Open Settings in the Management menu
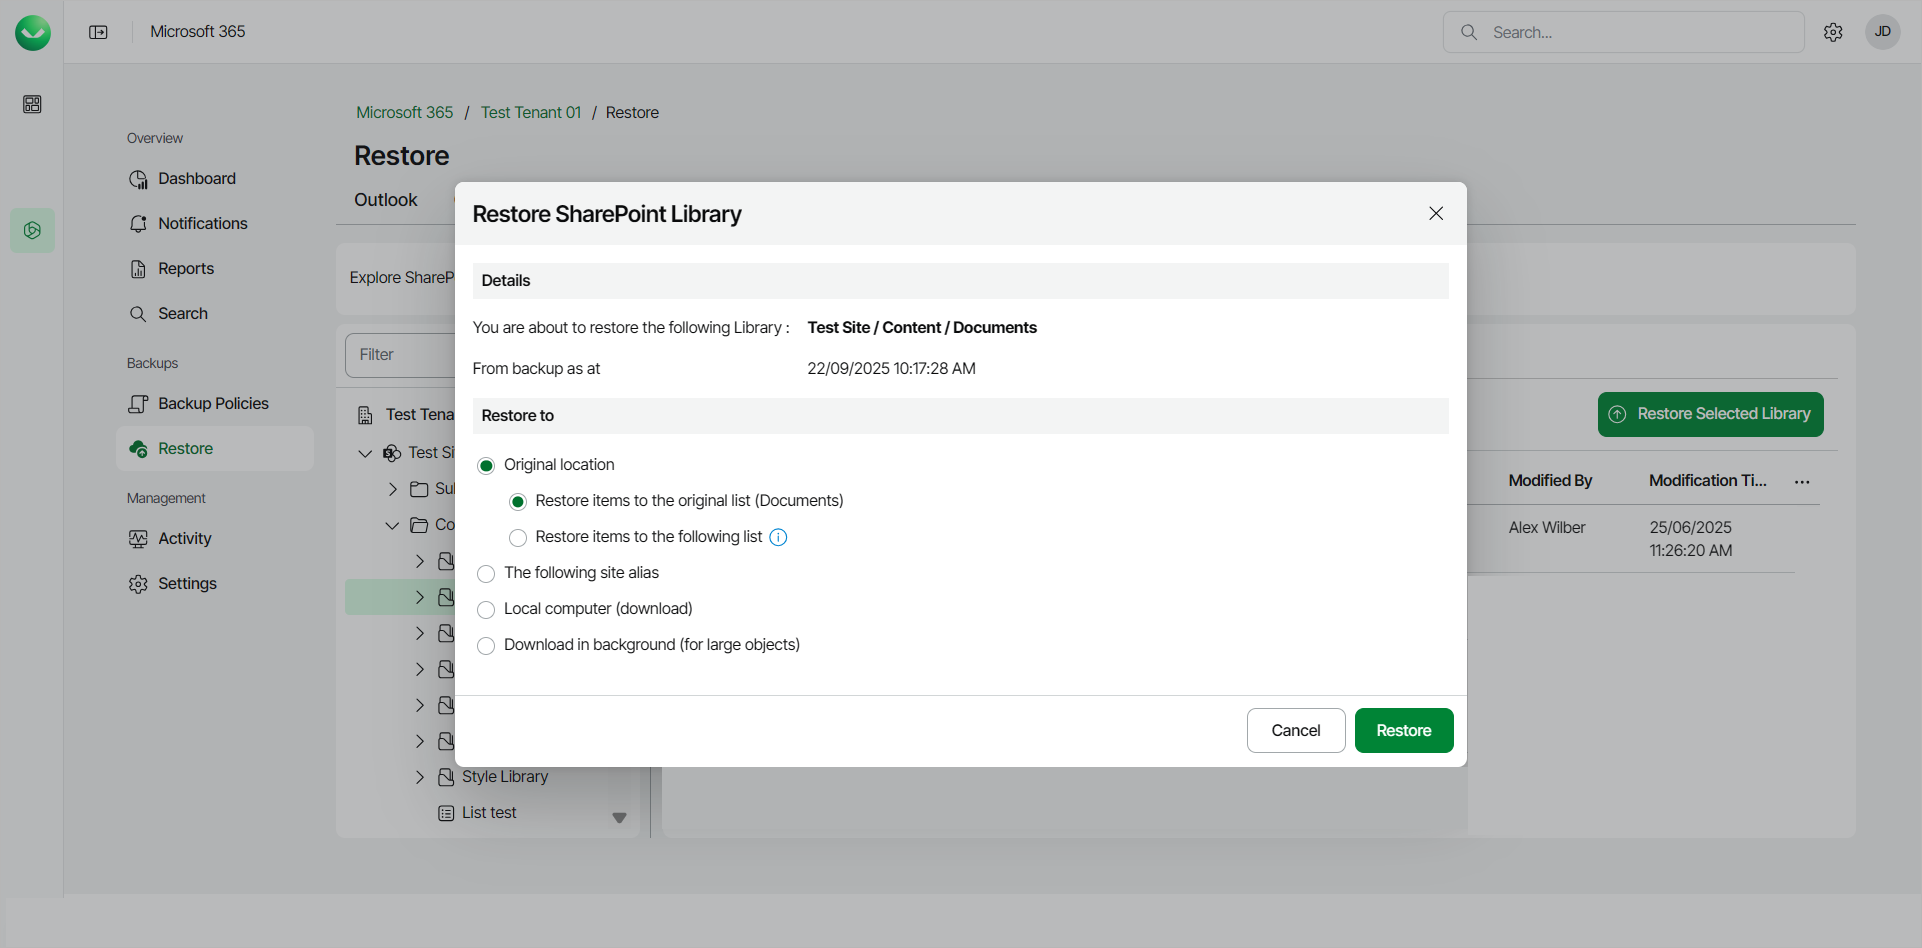The width and height of the screenshot is (1922, 948). pyautogui.click(x=187, y=584)
